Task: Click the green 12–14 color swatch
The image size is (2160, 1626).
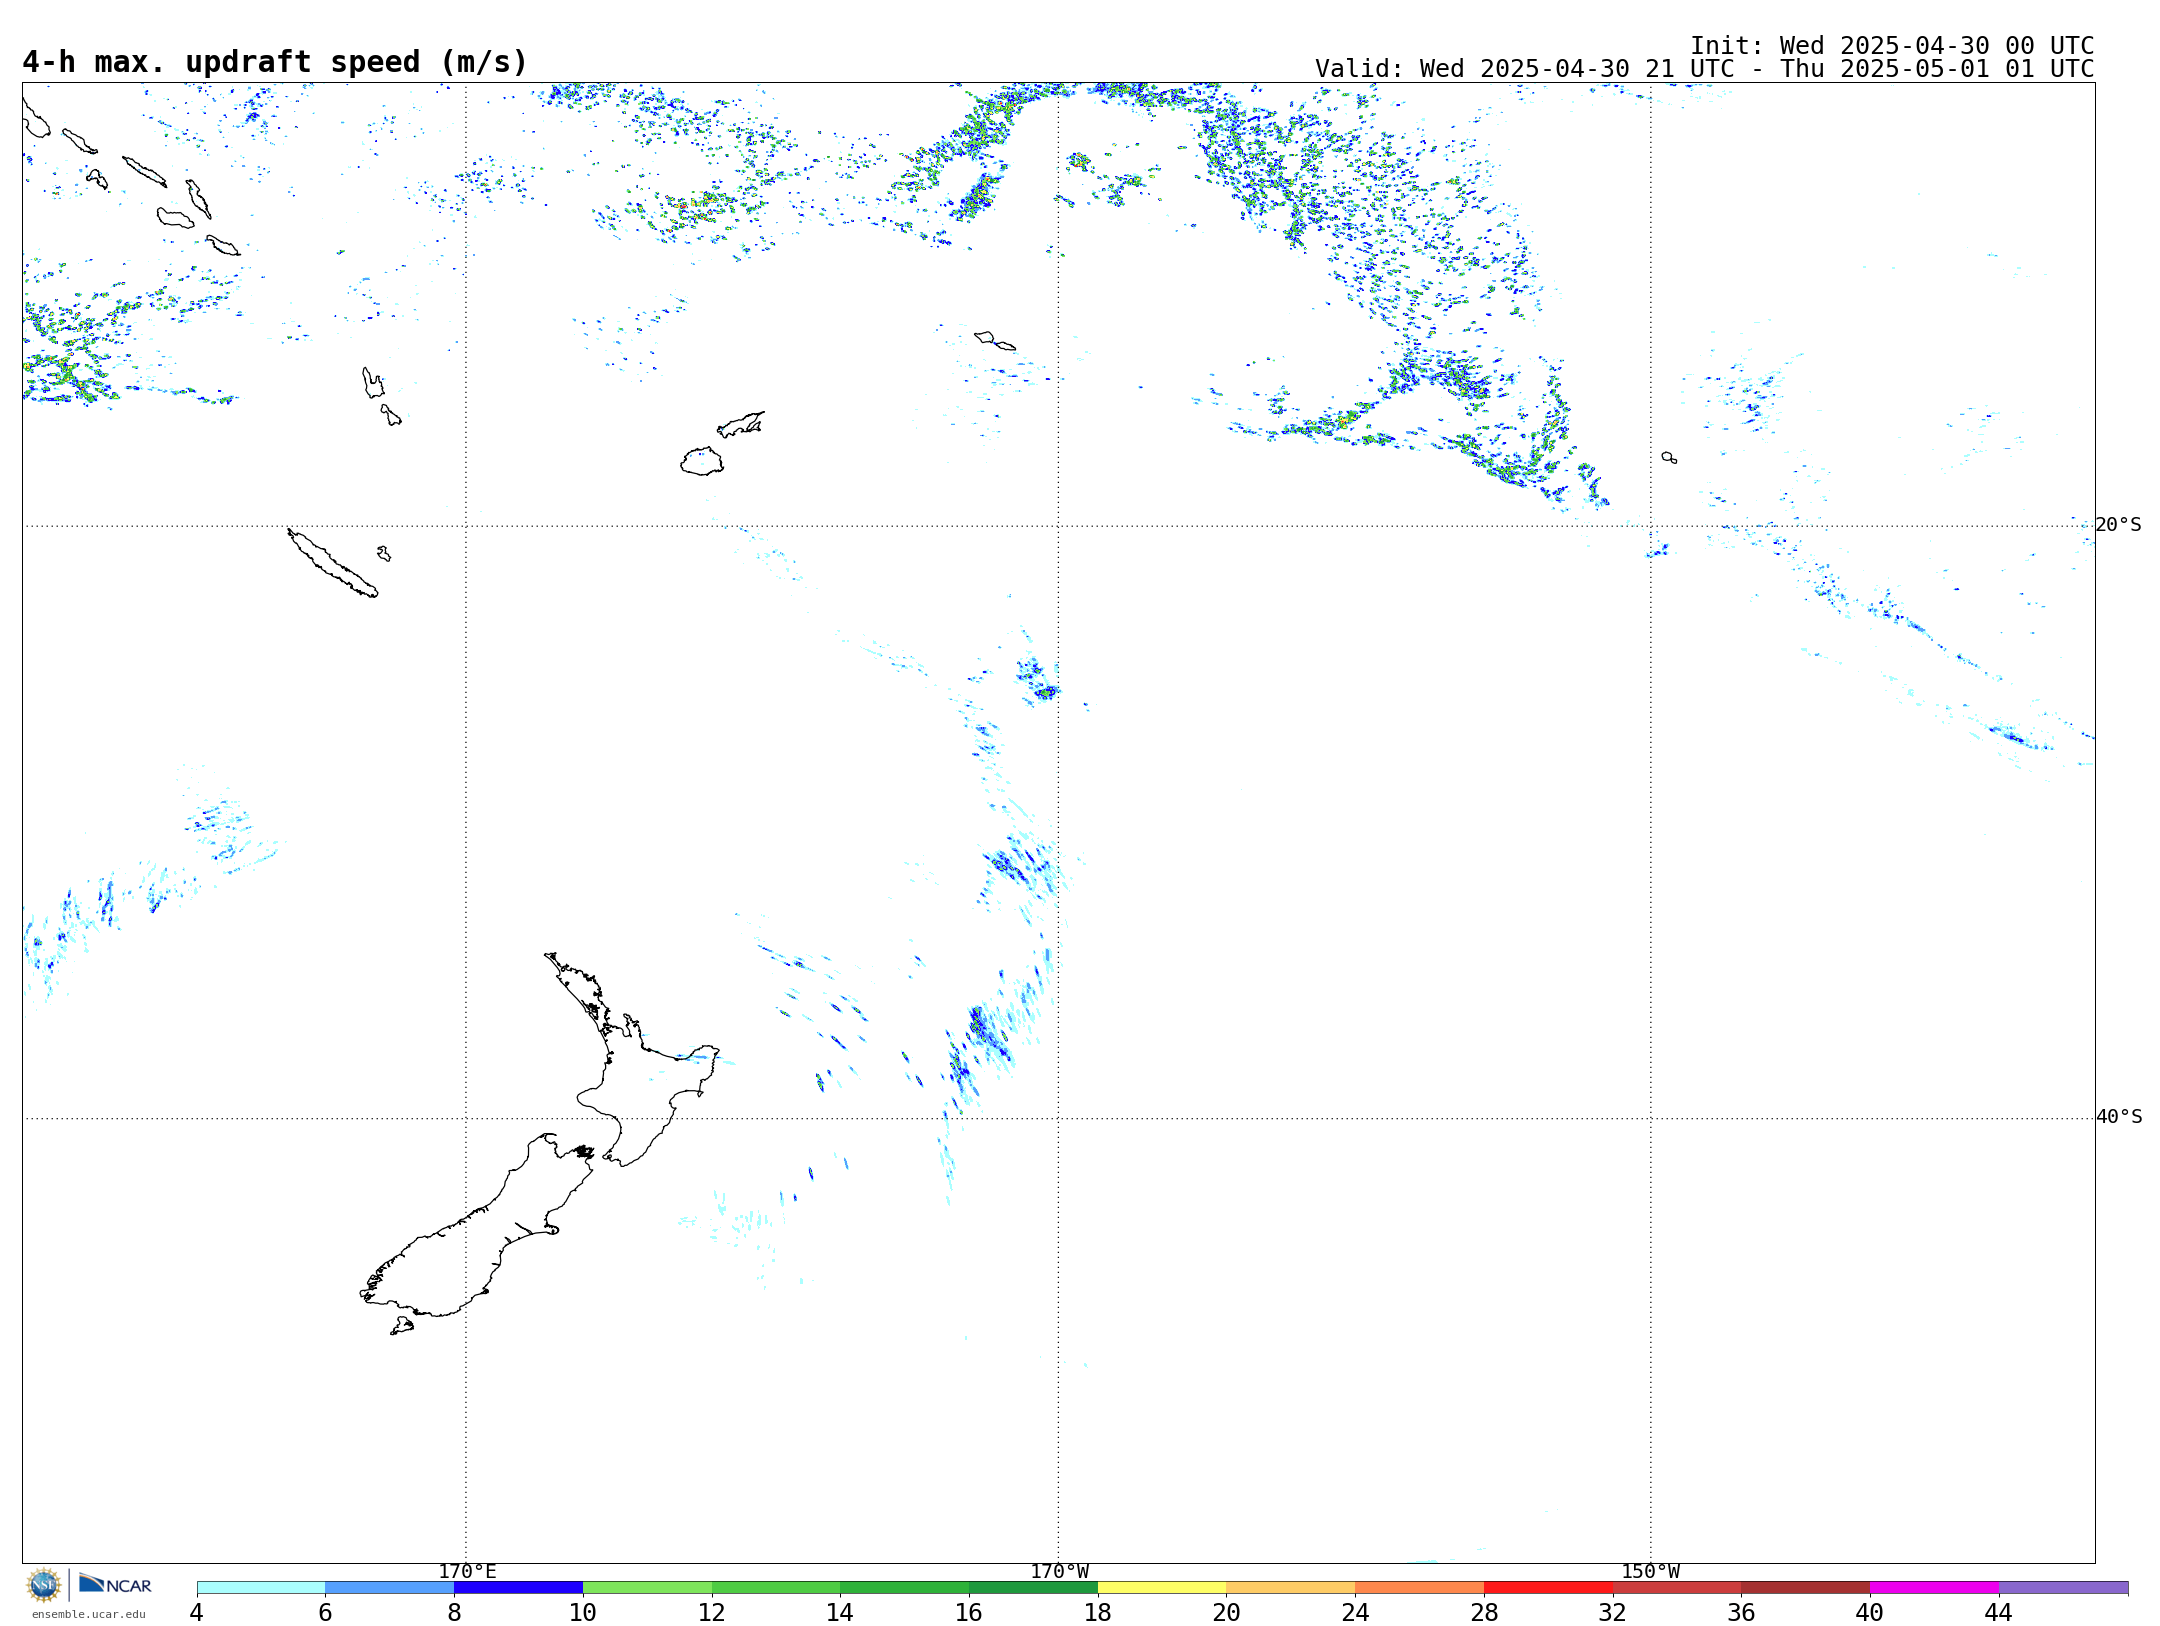Action: [x=776, y=1588]
